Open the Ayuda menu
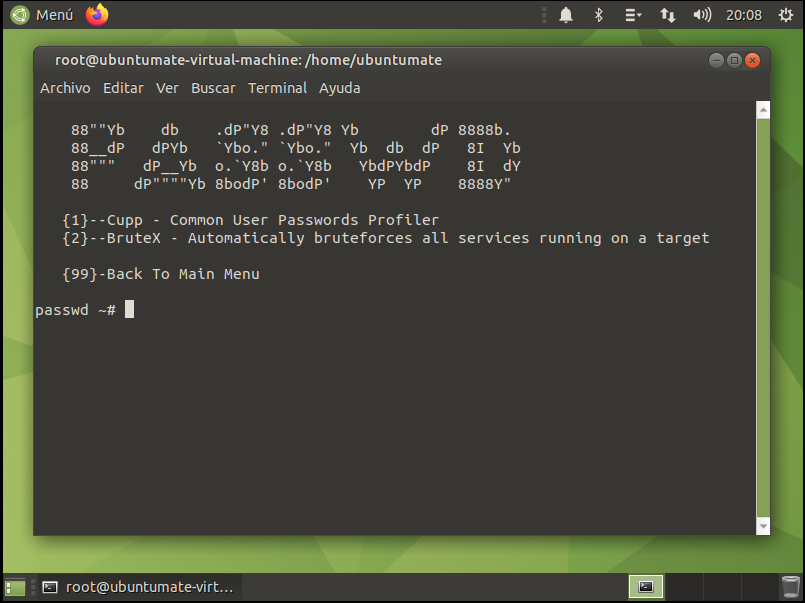Viewport: 805px width, 603px height. [x=339, y=88]
